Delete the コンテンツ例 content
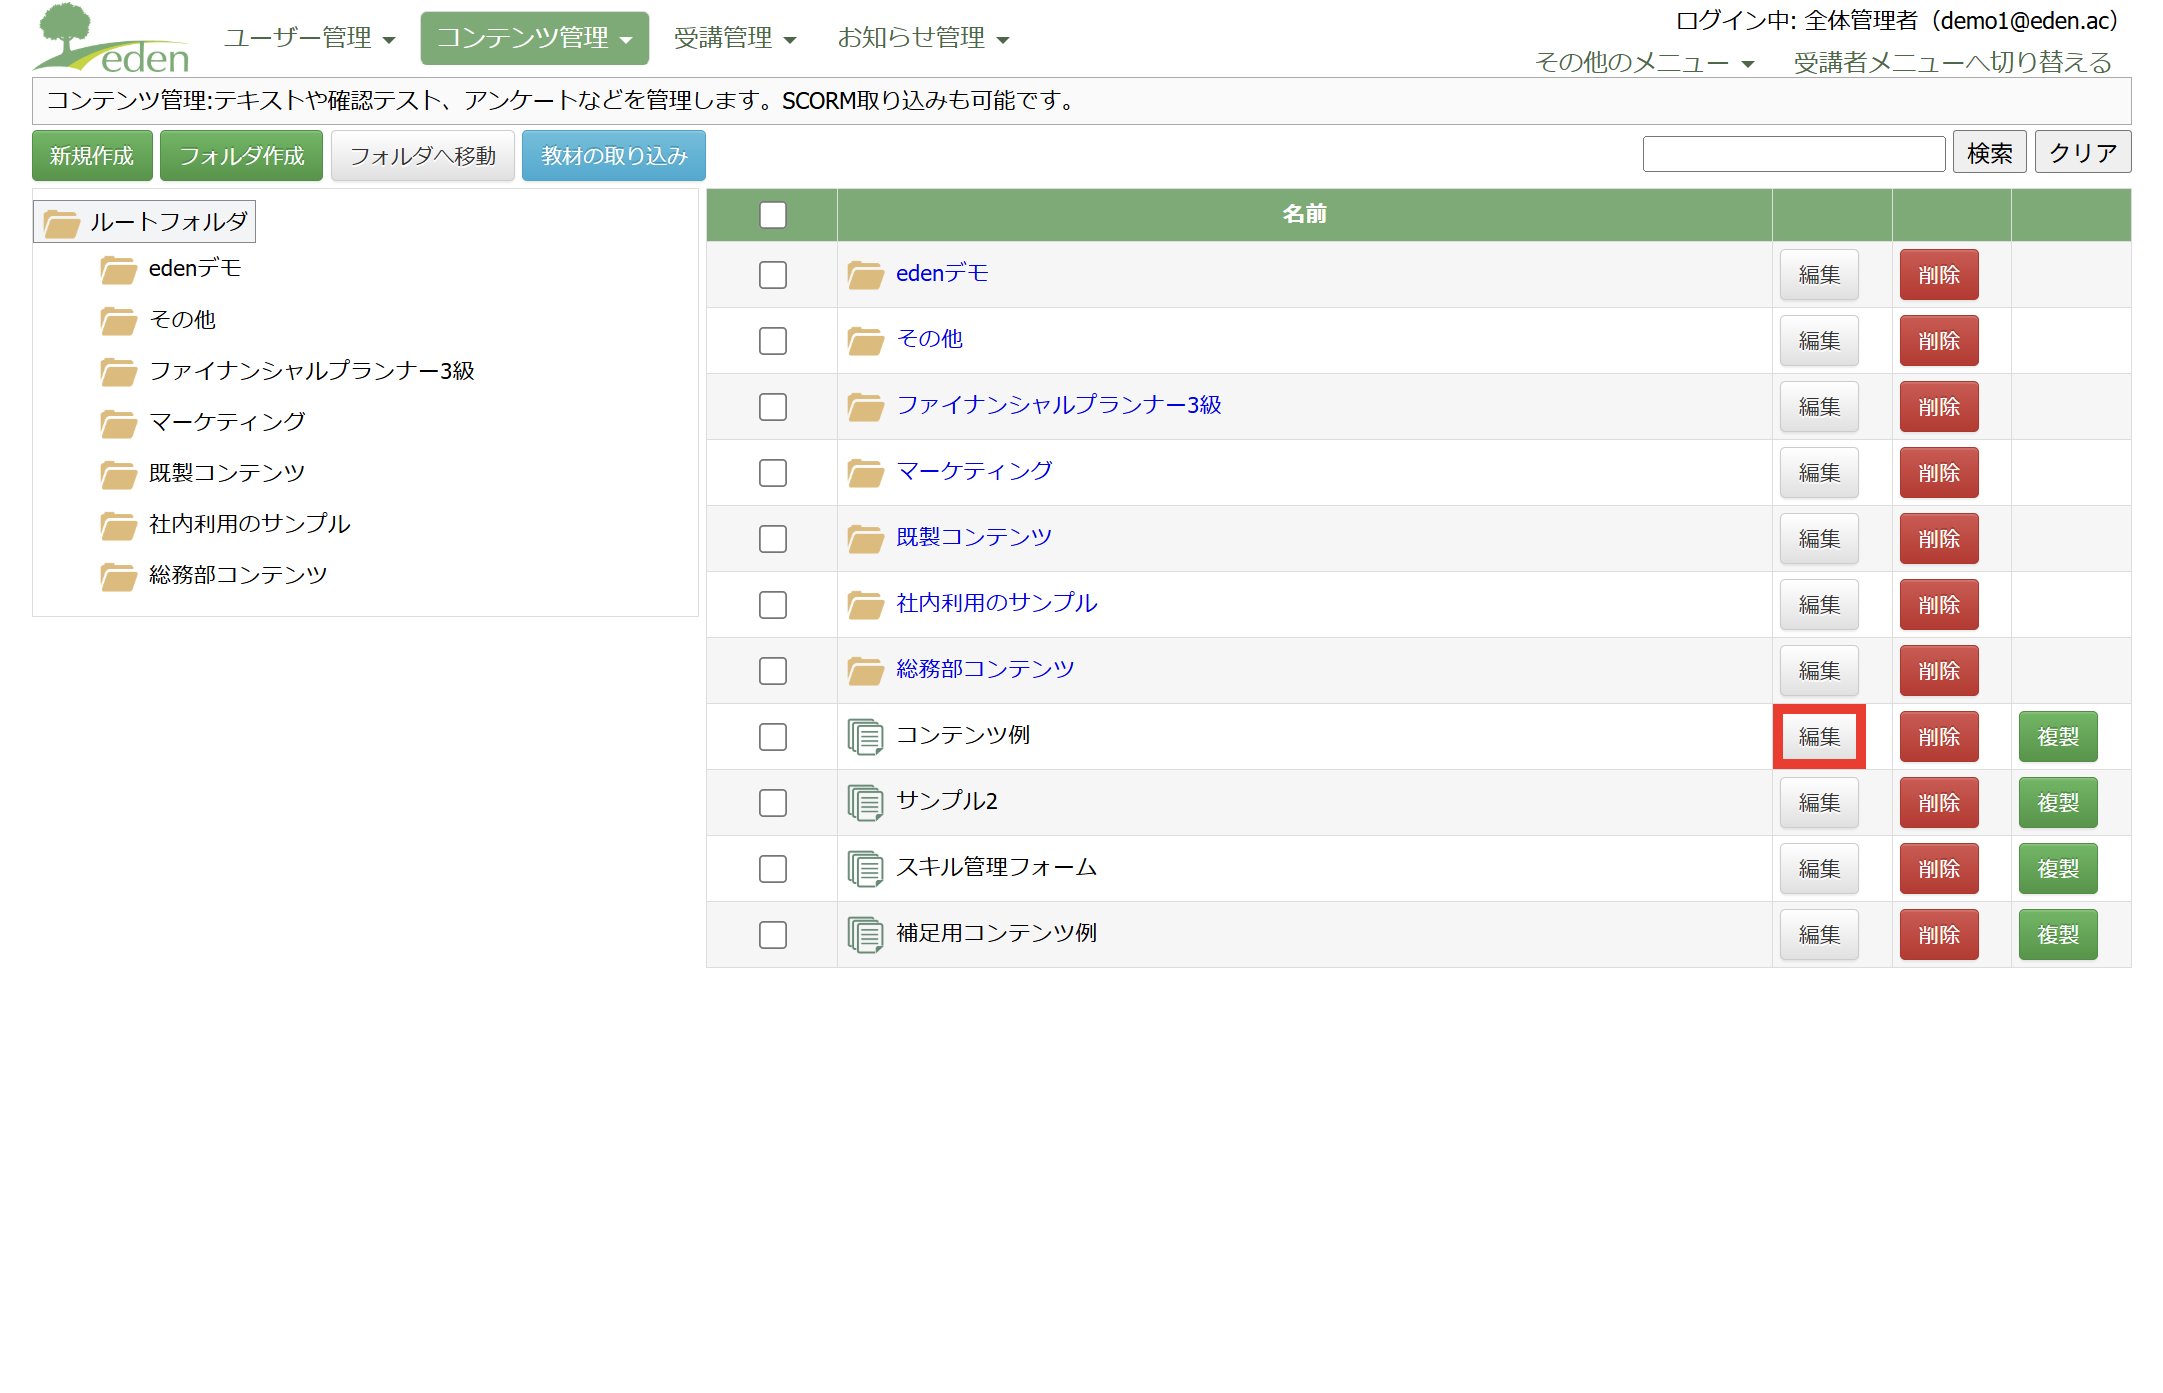Image resolution: width=2163 pixels, height=1393 pixels. pyautogui.click(x=1939, y=737)
